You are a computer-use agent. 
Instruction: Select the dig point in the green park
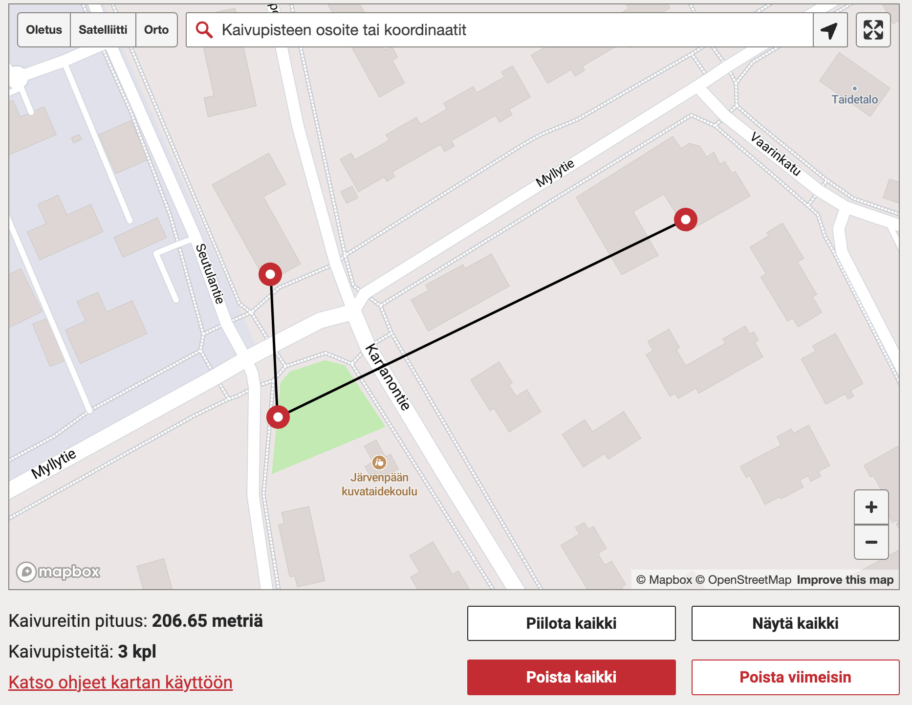(x=278, y=416)
